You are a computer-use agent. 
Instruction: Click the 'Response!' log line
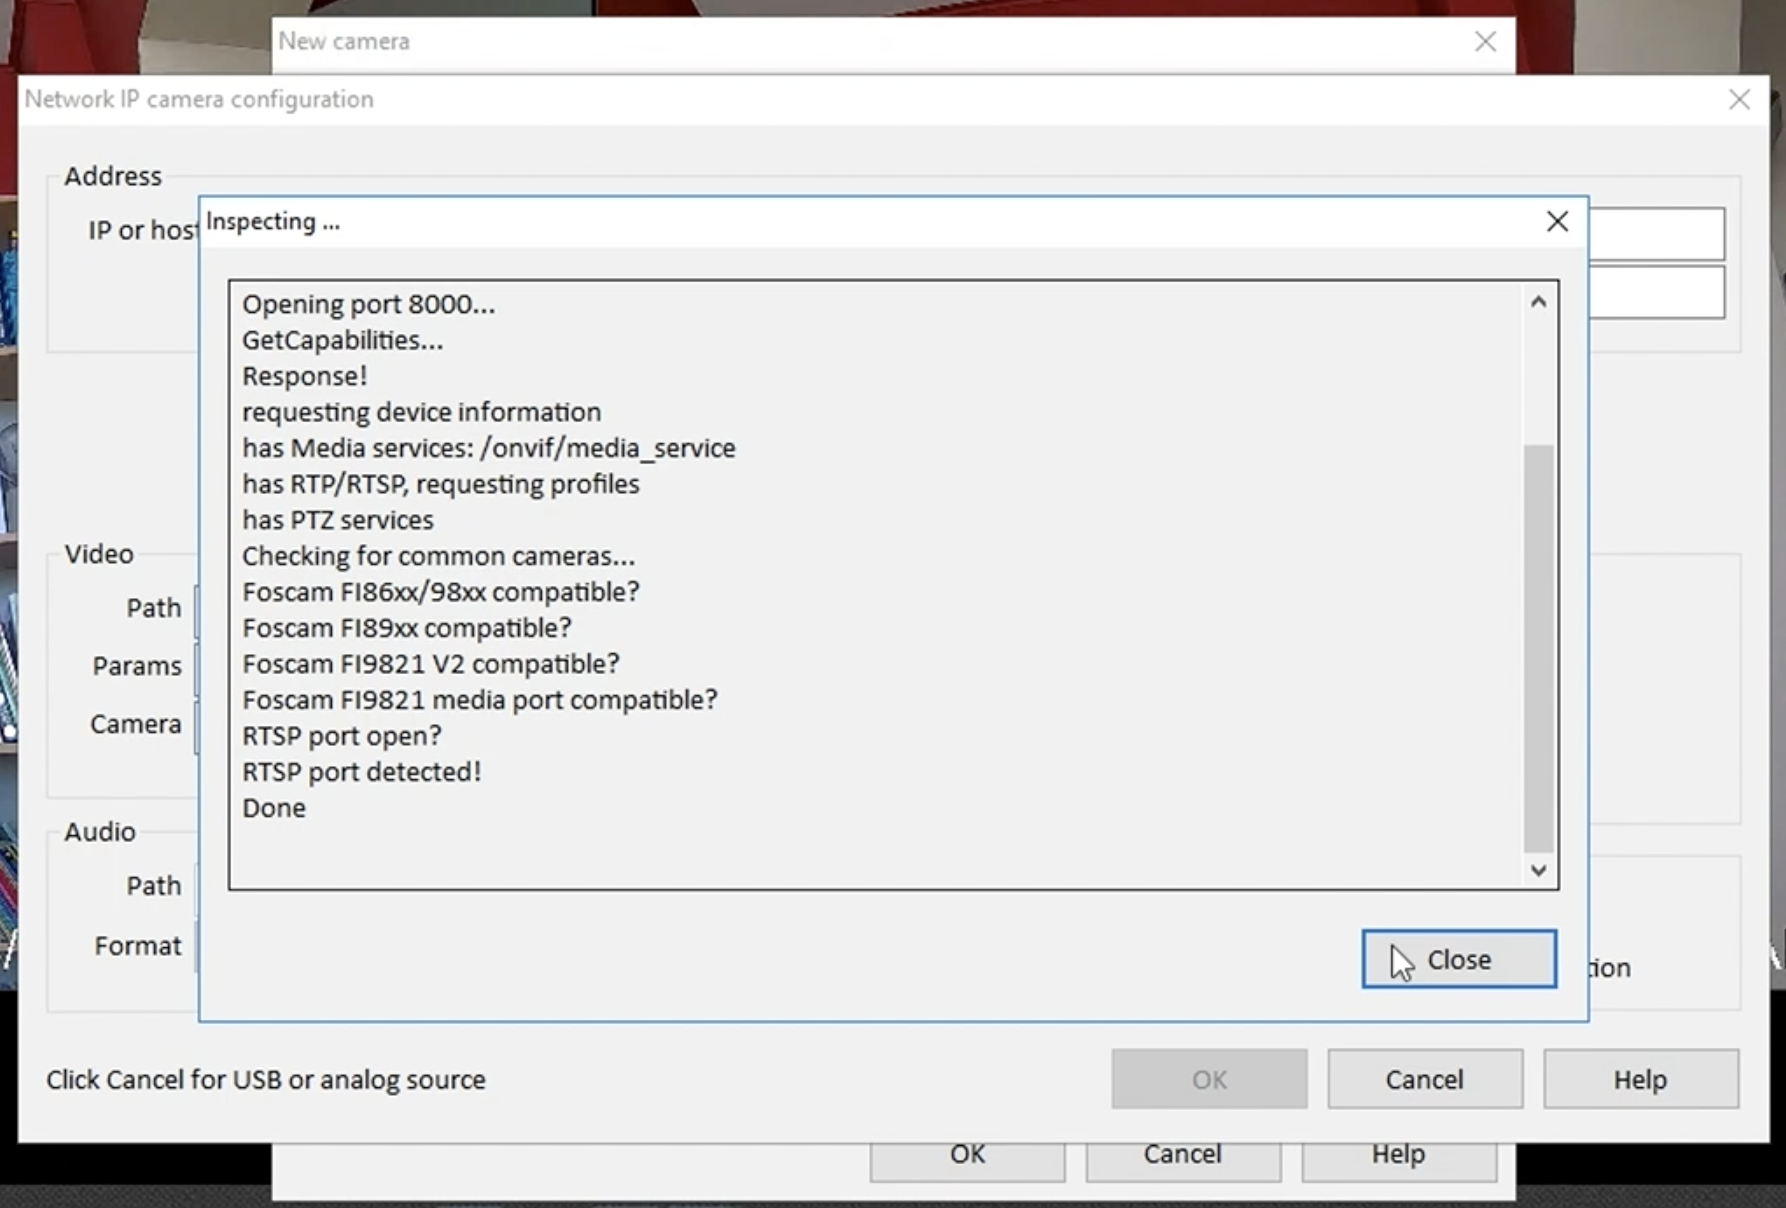coord(305,376)
